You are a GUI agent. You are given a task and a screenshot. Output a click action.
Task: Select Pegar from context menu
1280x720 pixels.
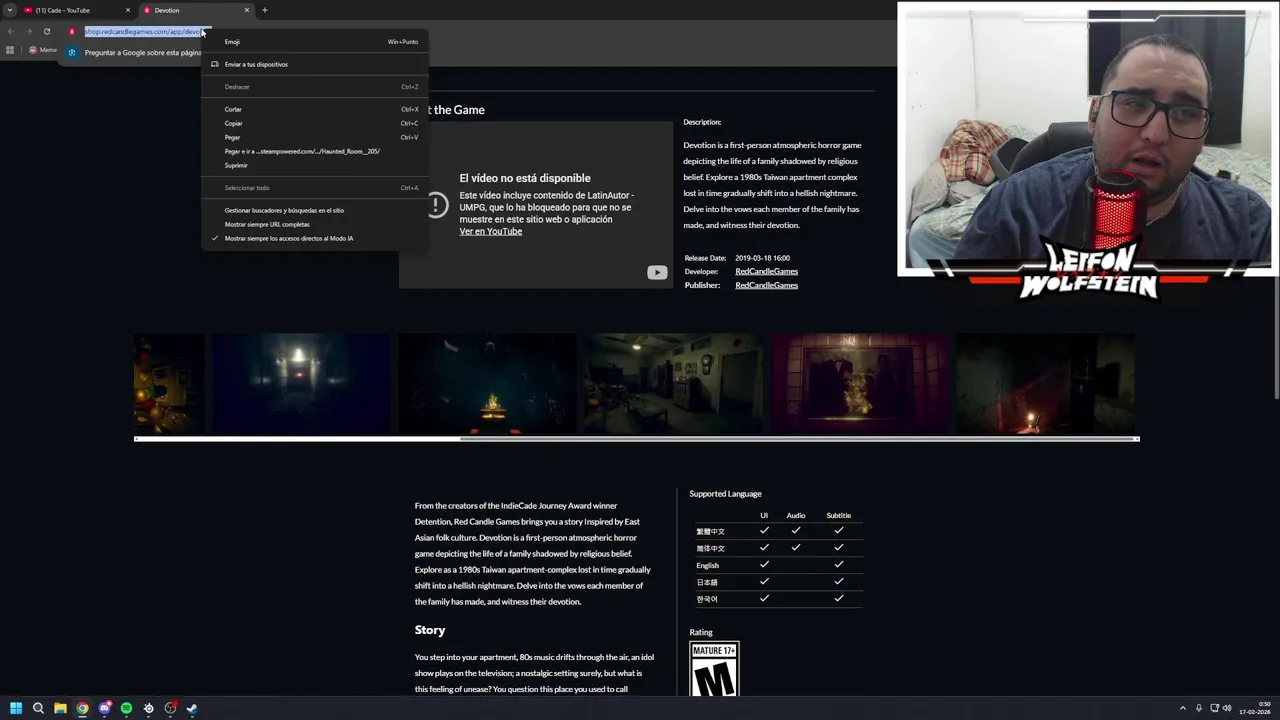[314, 137]
